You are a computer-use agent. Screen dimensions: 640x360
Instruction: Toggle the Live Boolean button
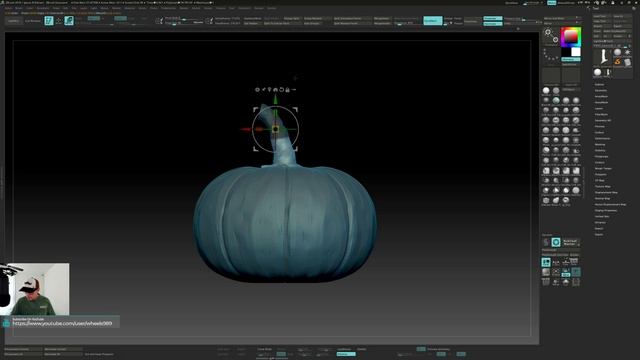33,20
